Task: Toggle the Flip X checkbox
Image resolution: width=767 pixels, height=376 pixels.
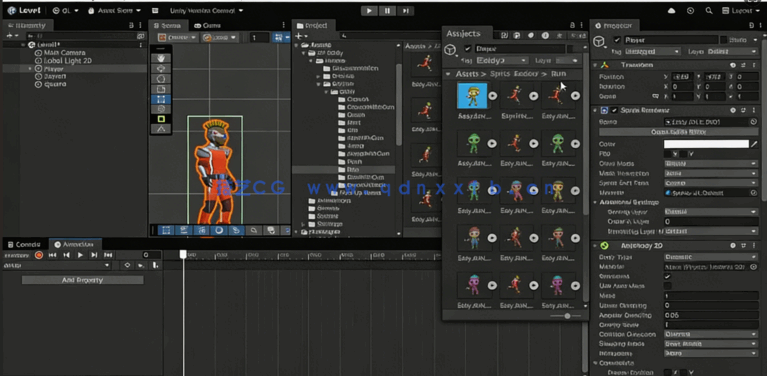Action: (667, 154)
